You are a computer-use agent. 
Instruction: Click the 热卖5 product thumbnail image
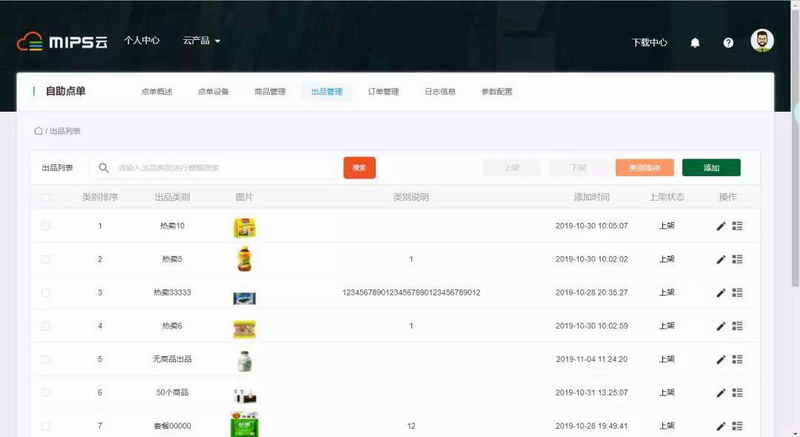coord(245,260)
